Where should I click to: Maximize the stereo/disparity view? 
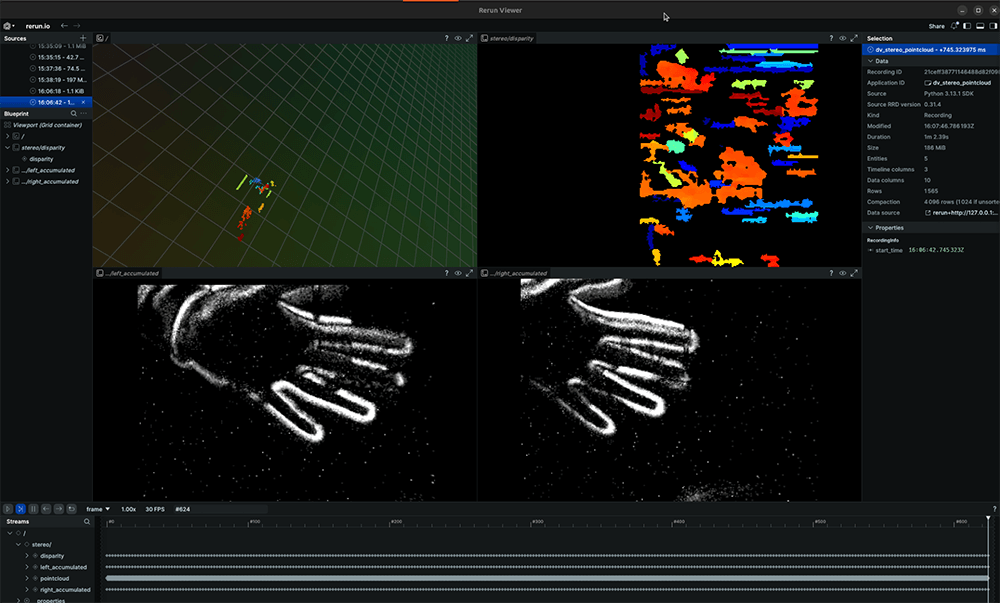[854, 38]
